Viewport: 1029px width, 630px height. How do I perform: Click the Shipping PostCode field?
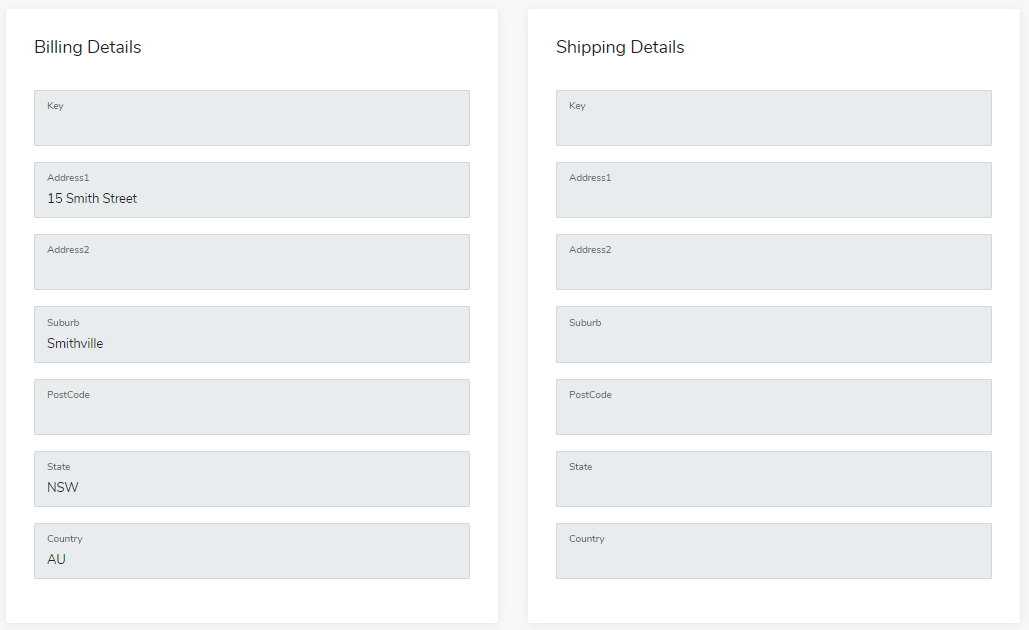[x=774, y=407]
